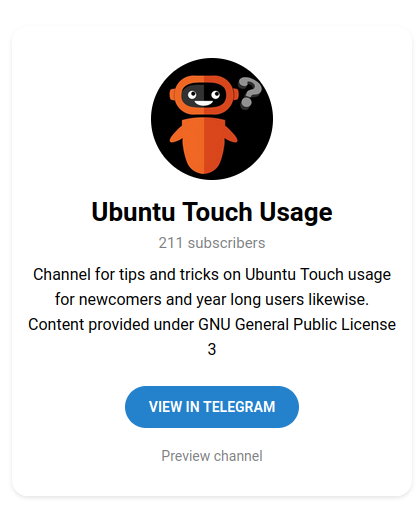Screen dimensions: 419x506
Task: Click the GNU General Public License text
Action: [297, 325]
